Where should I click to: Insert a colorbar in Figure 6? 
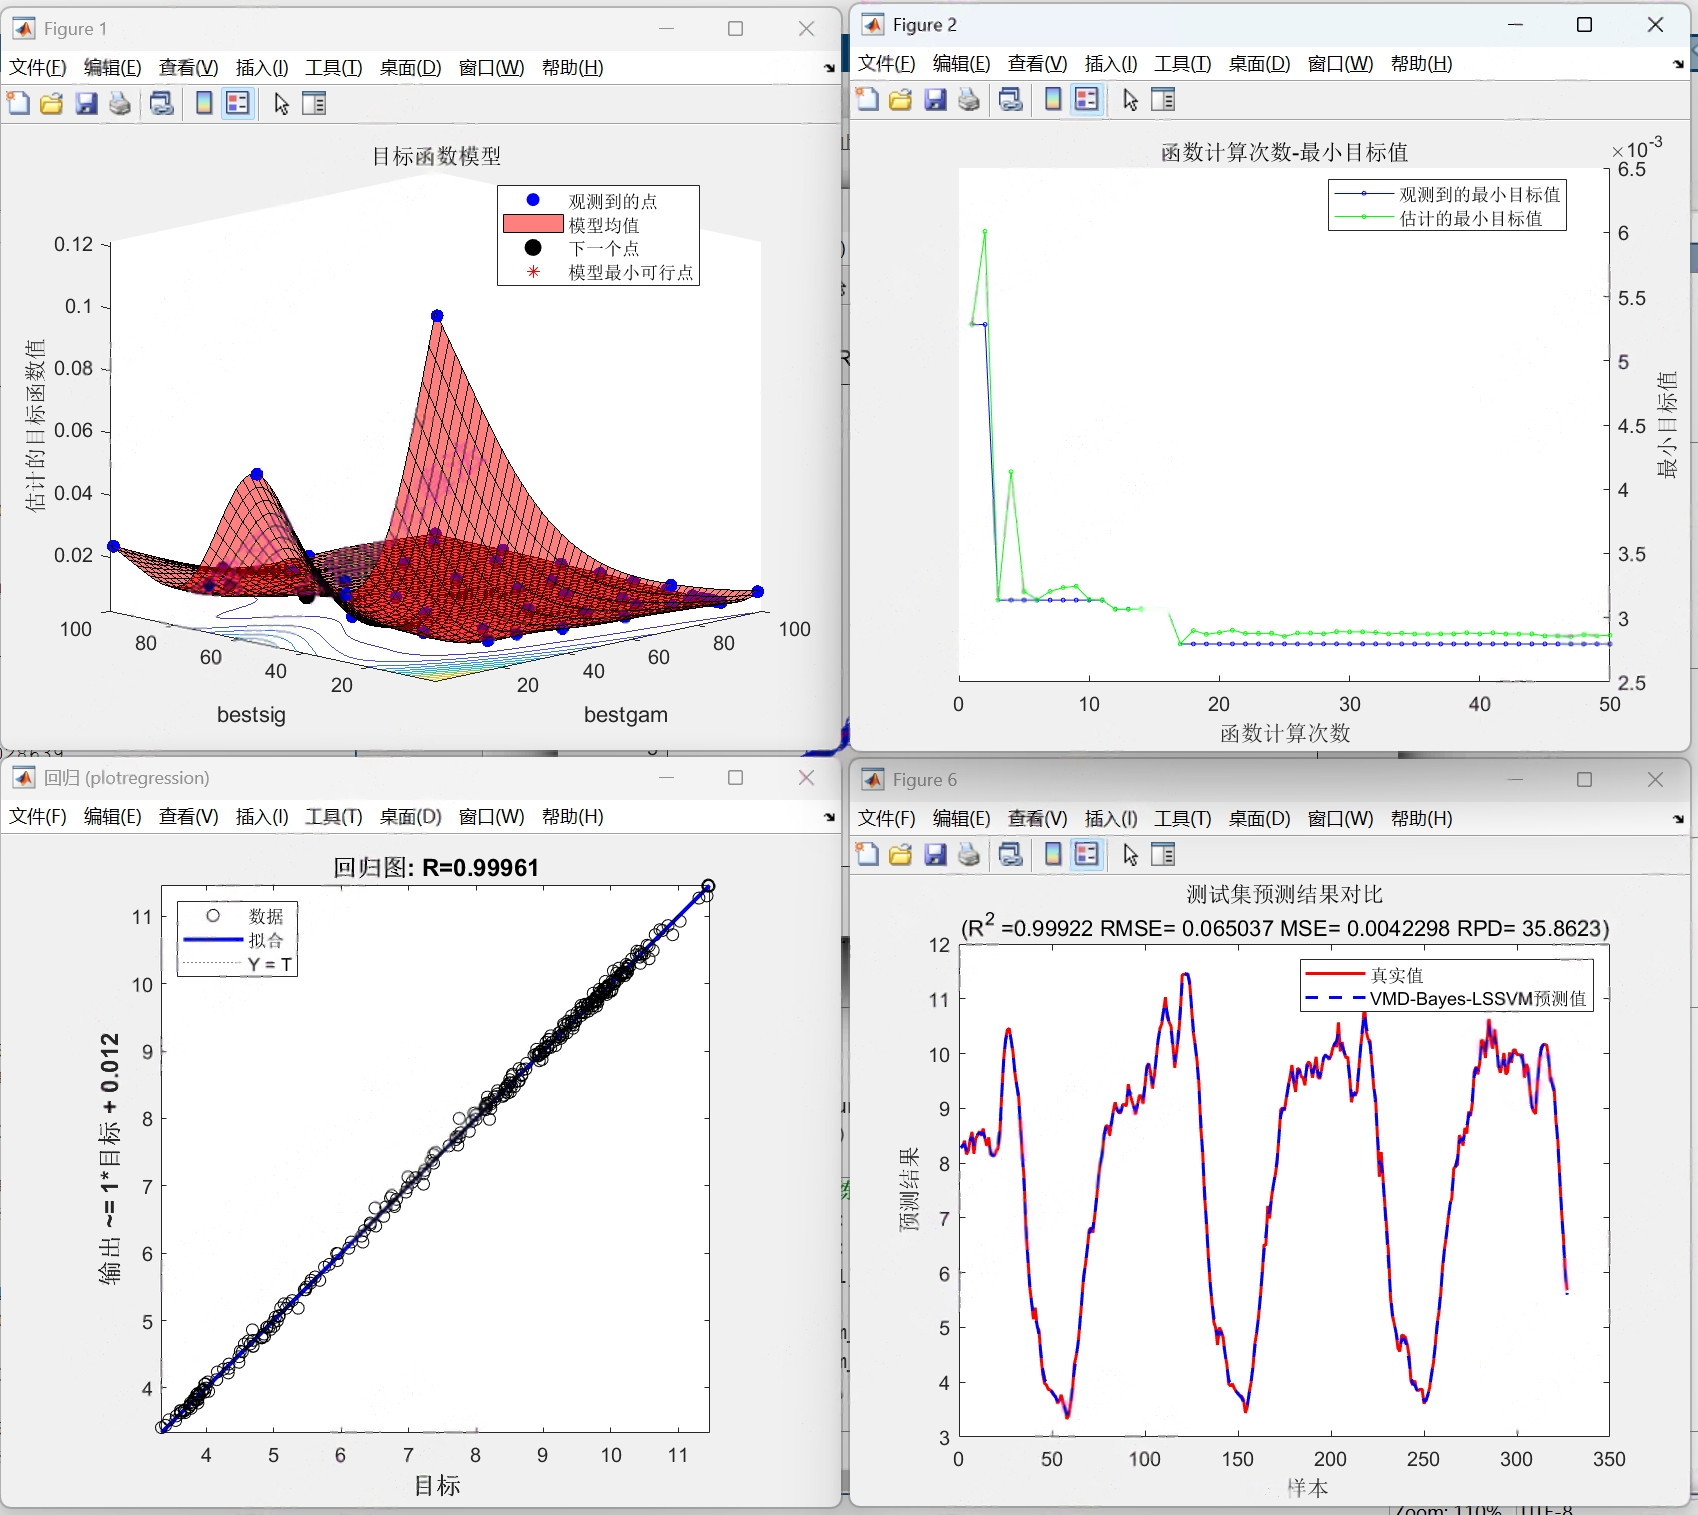1051,855
